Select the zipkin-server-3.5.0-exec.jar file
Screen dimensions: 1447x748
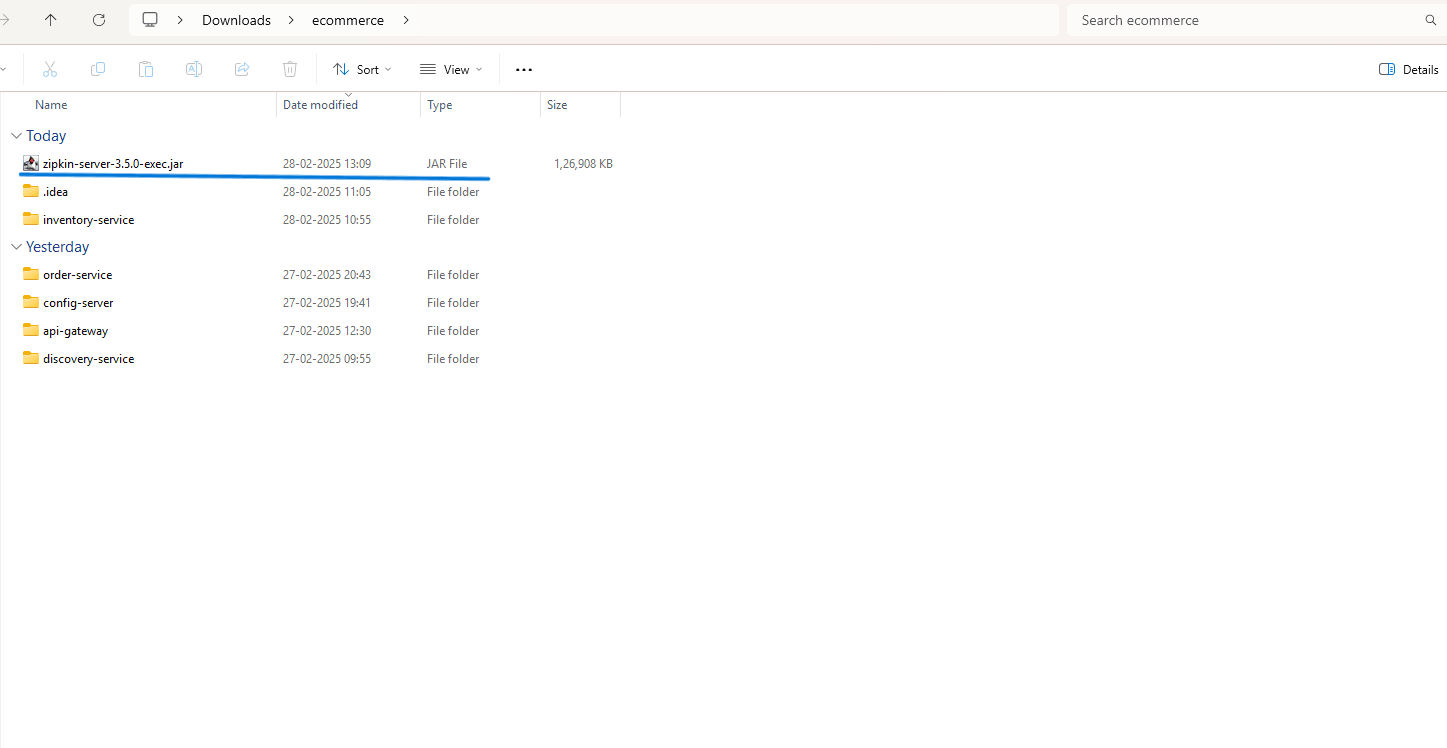pos(112,164)
